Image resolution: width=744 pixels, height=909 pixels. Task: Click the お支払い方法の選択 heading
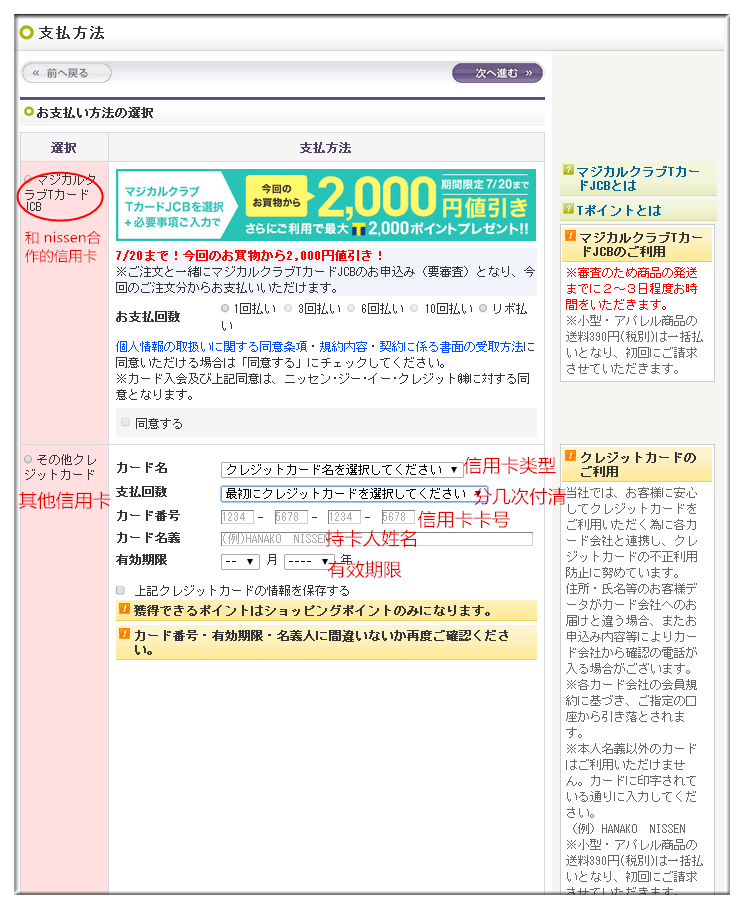(95, 112)
